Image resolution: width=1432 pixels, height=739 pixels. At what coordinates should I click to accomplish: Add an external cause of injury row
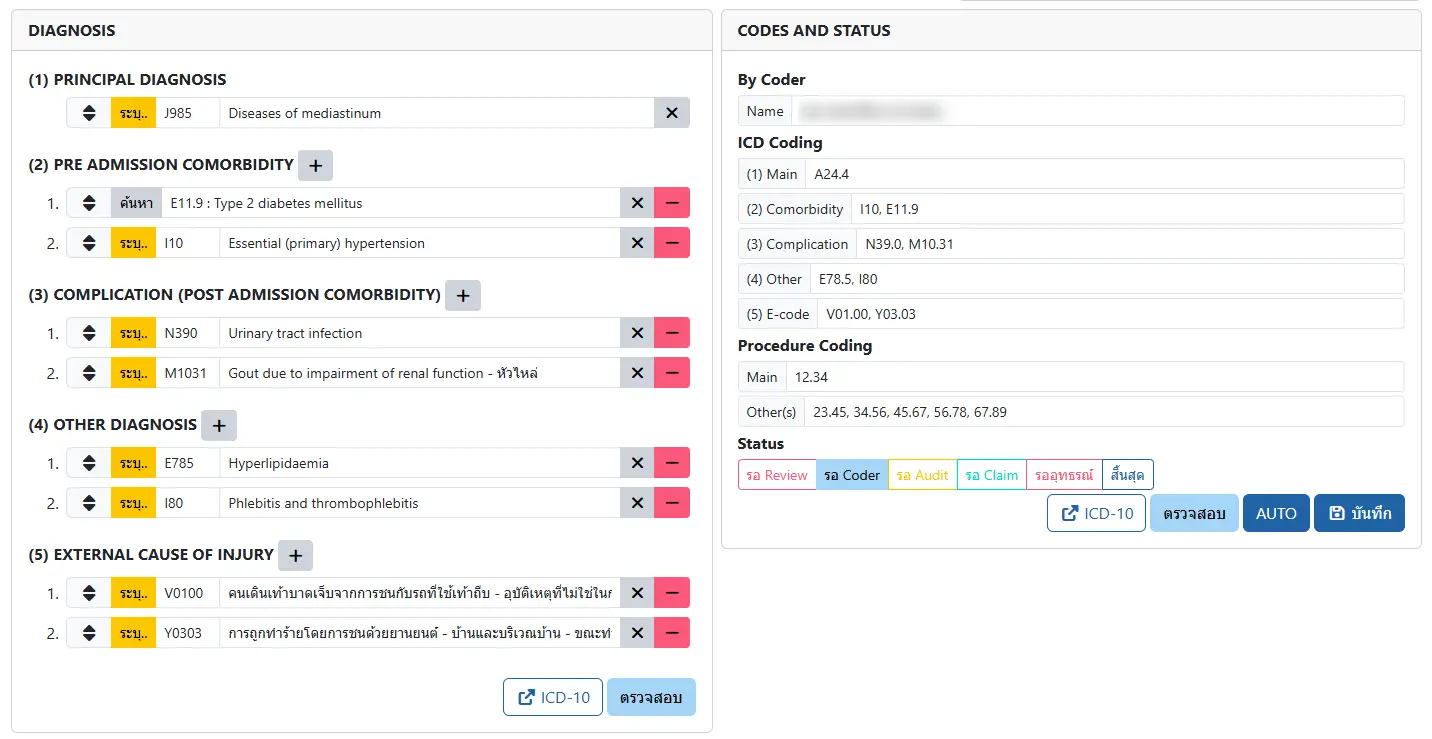(295, 555)
